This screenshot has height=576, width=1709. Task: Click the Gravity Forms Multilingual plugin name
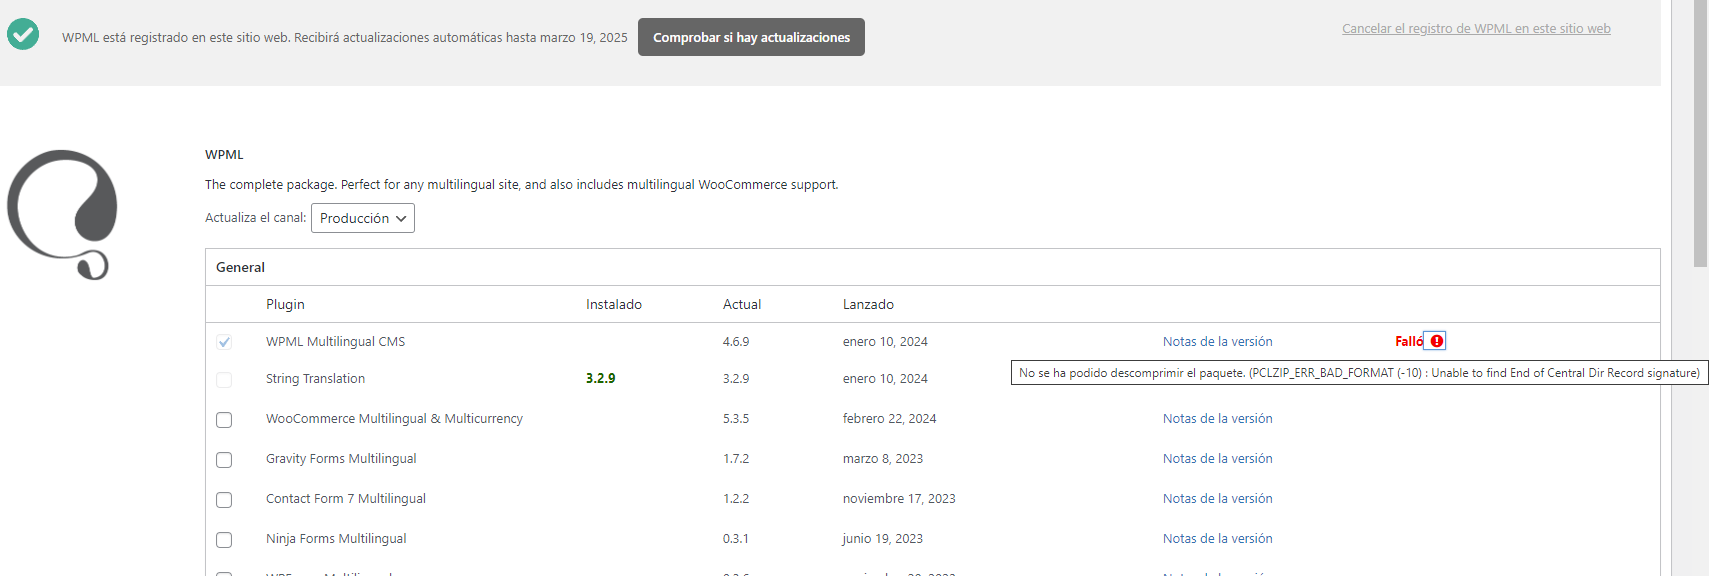click(x=341, y=458)
